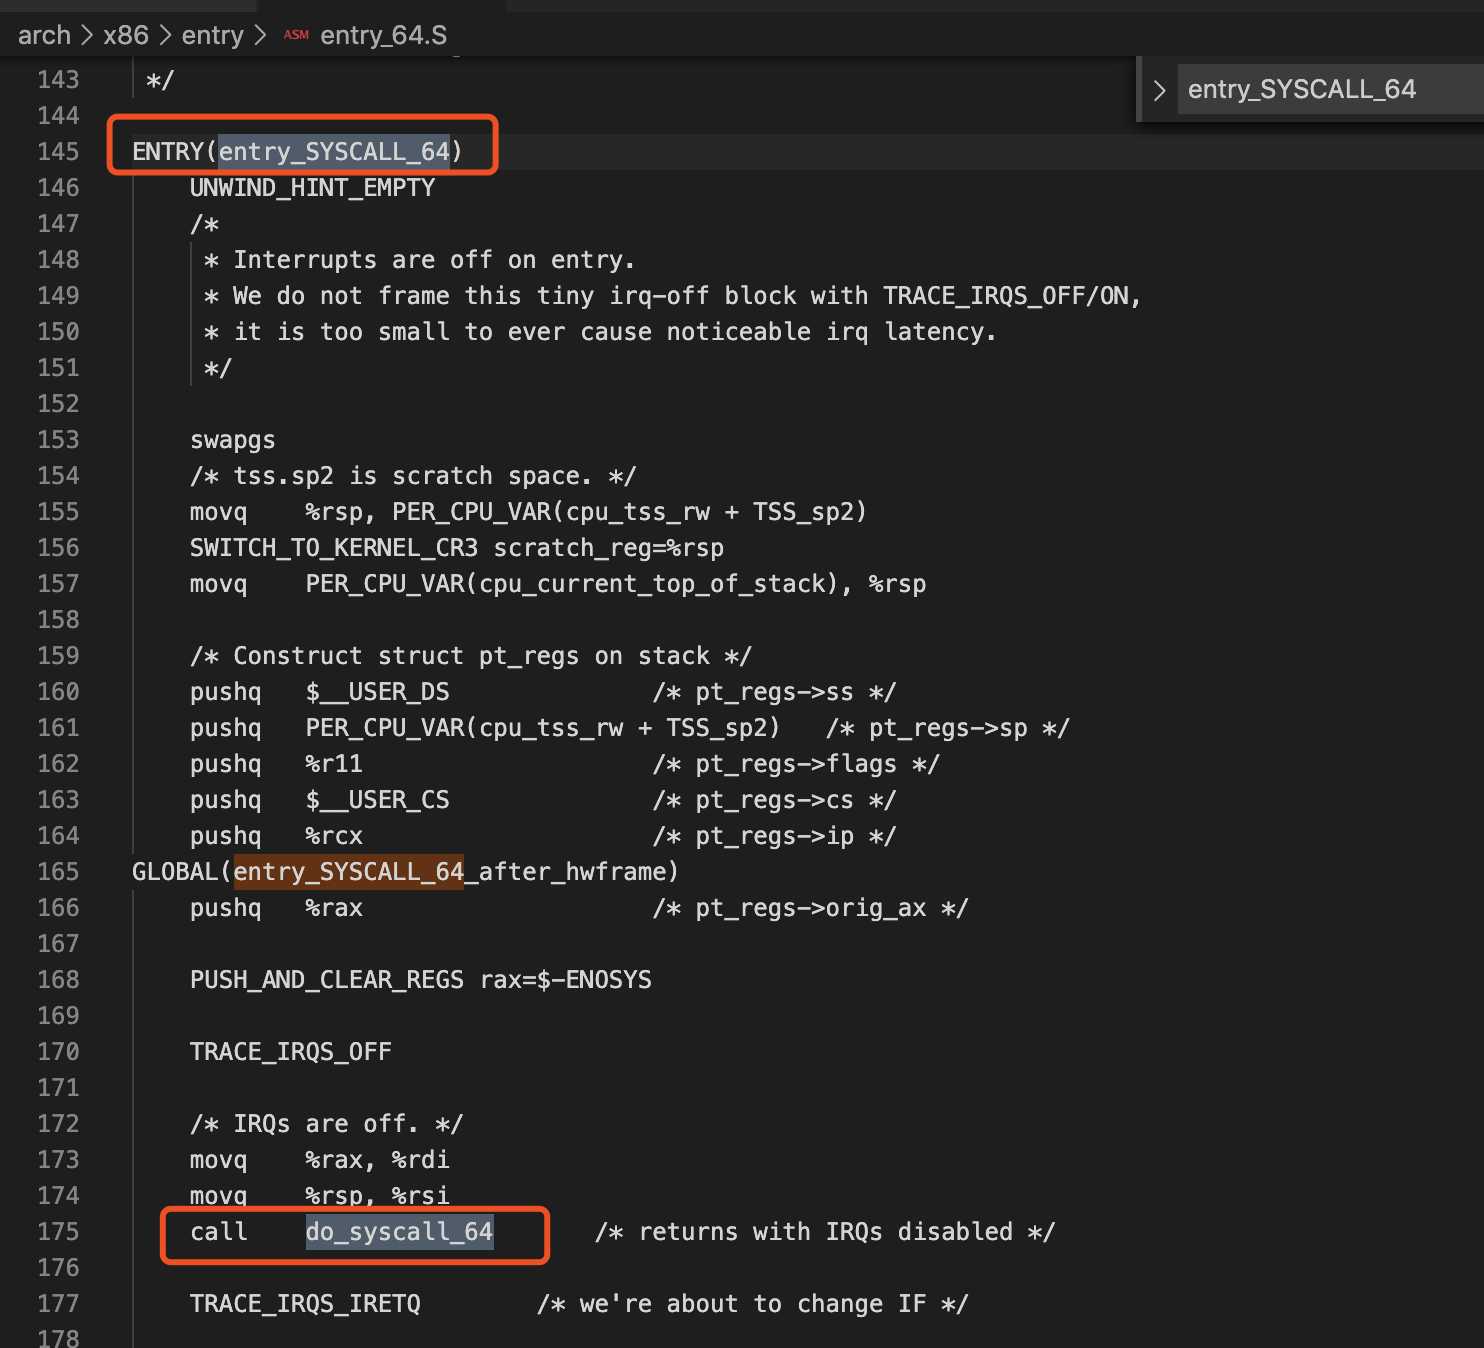Click 'returns with IRQs disabled' comment
The width and height of the screenshot is (1484, 1348).
(x=826, y=1231)
